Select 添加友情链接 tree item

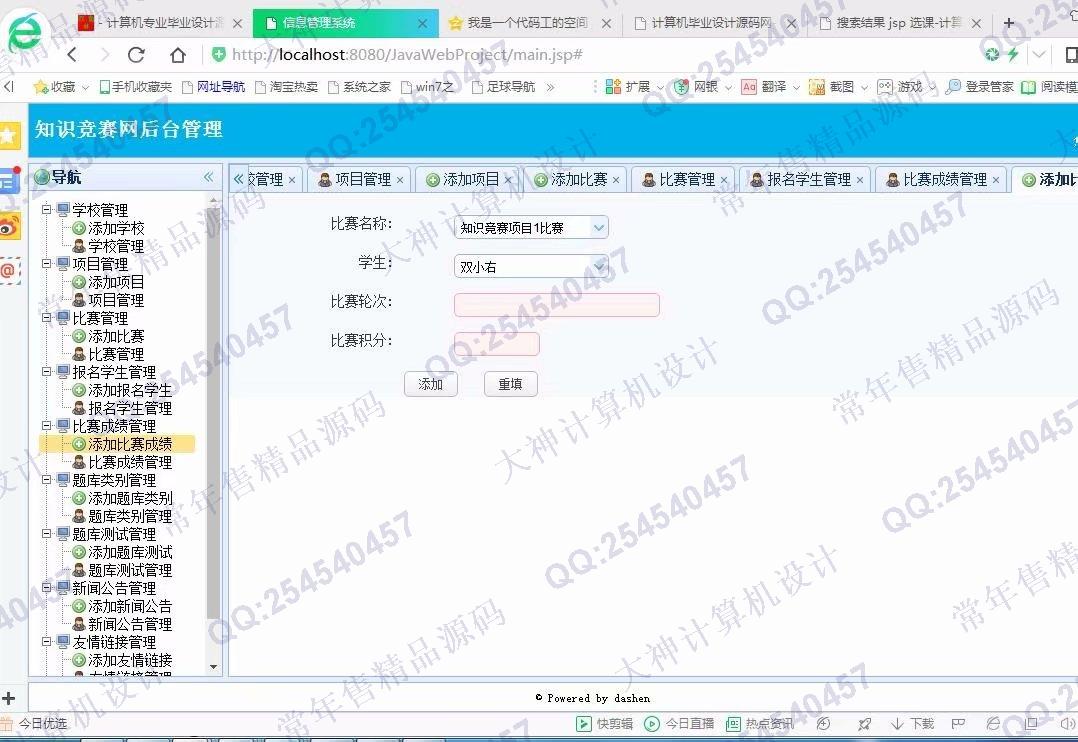point(129,660)
